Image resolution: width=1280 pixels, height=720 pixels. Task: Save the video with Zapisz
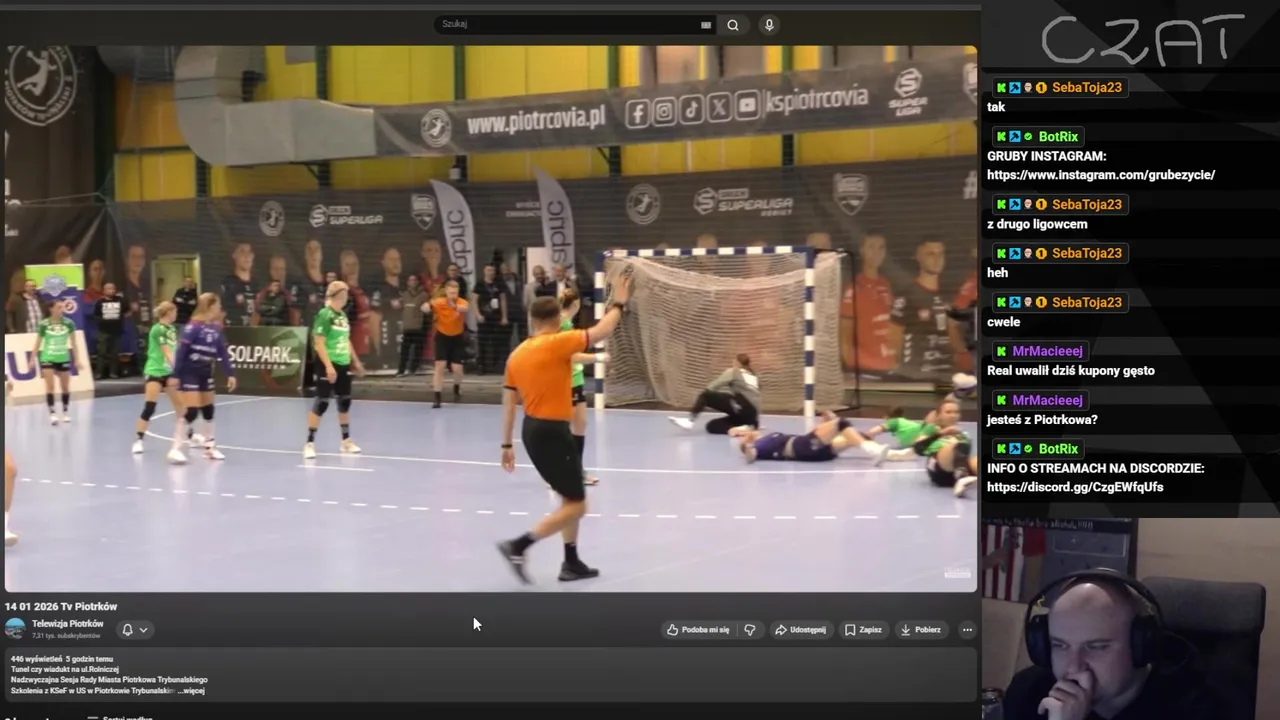point(863,630)
